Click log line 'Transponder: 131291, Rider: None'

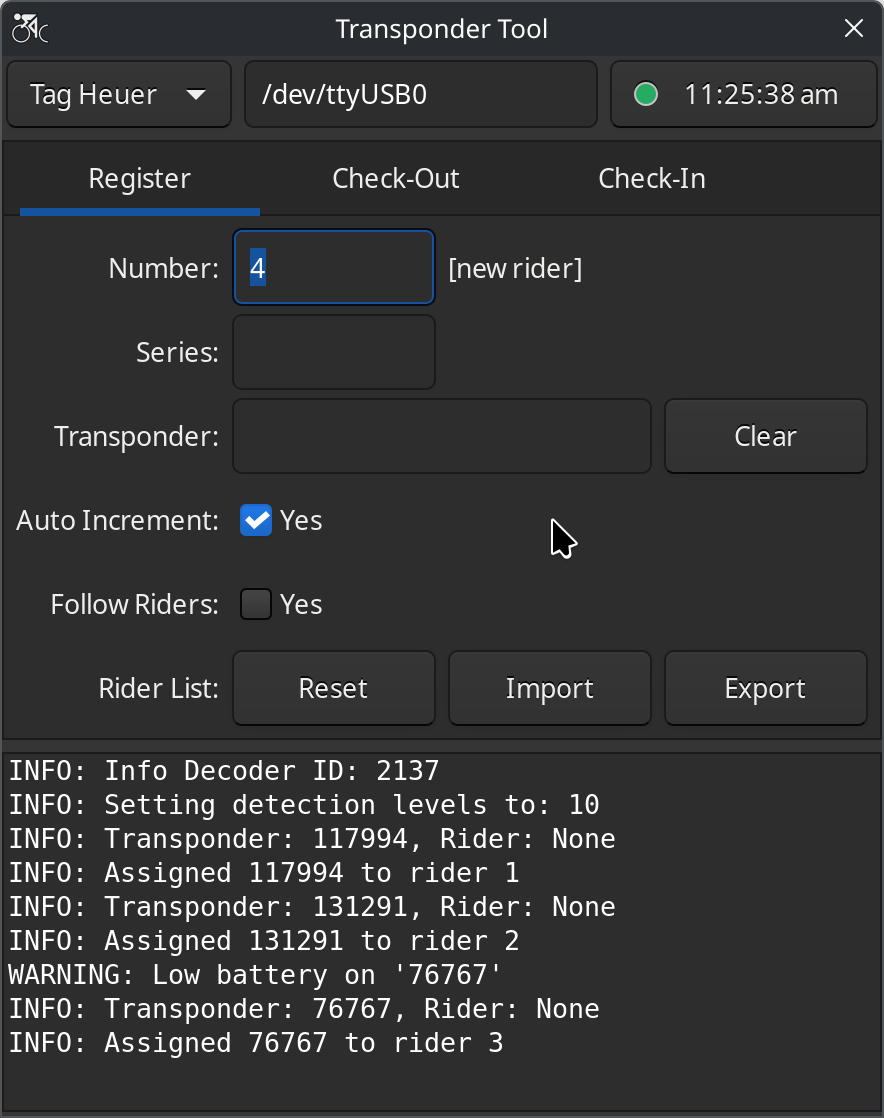point(312,907)
